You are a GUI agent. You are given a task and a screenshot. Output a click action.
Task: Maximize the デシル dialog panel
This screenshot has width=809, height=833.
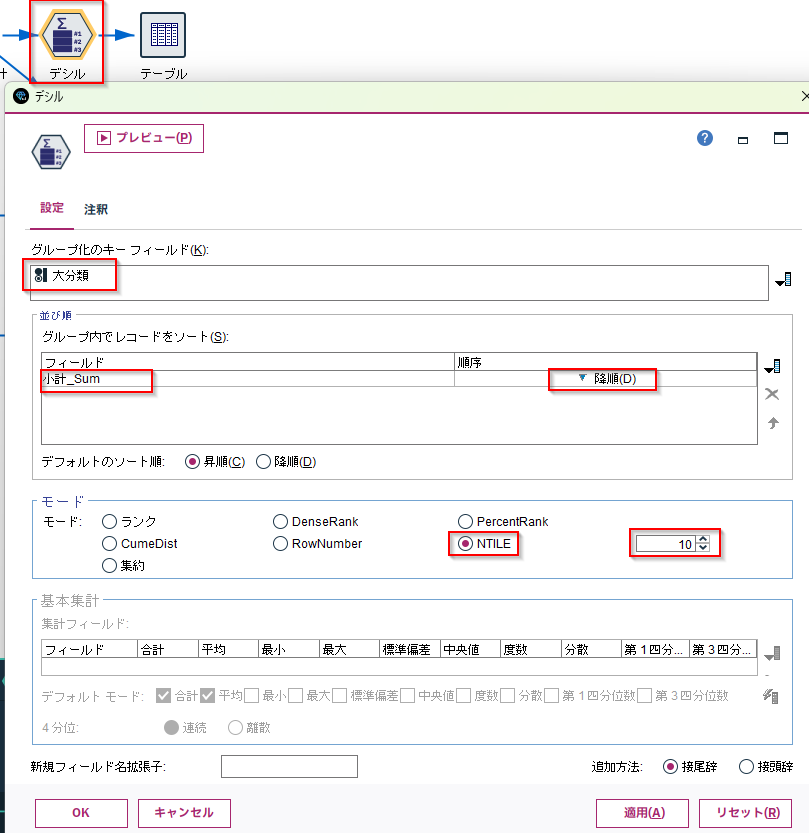pos(781,138)
